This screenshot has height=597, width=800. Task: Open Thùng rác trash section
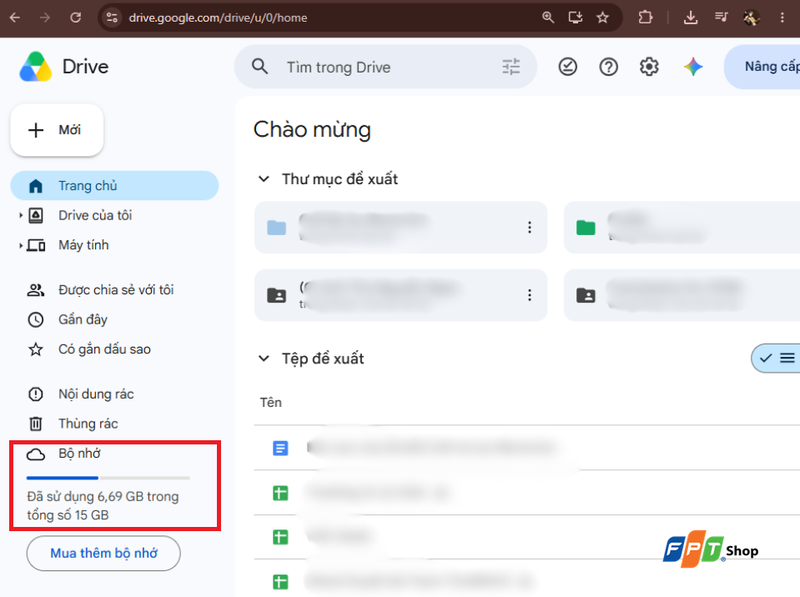coord(88,424)
